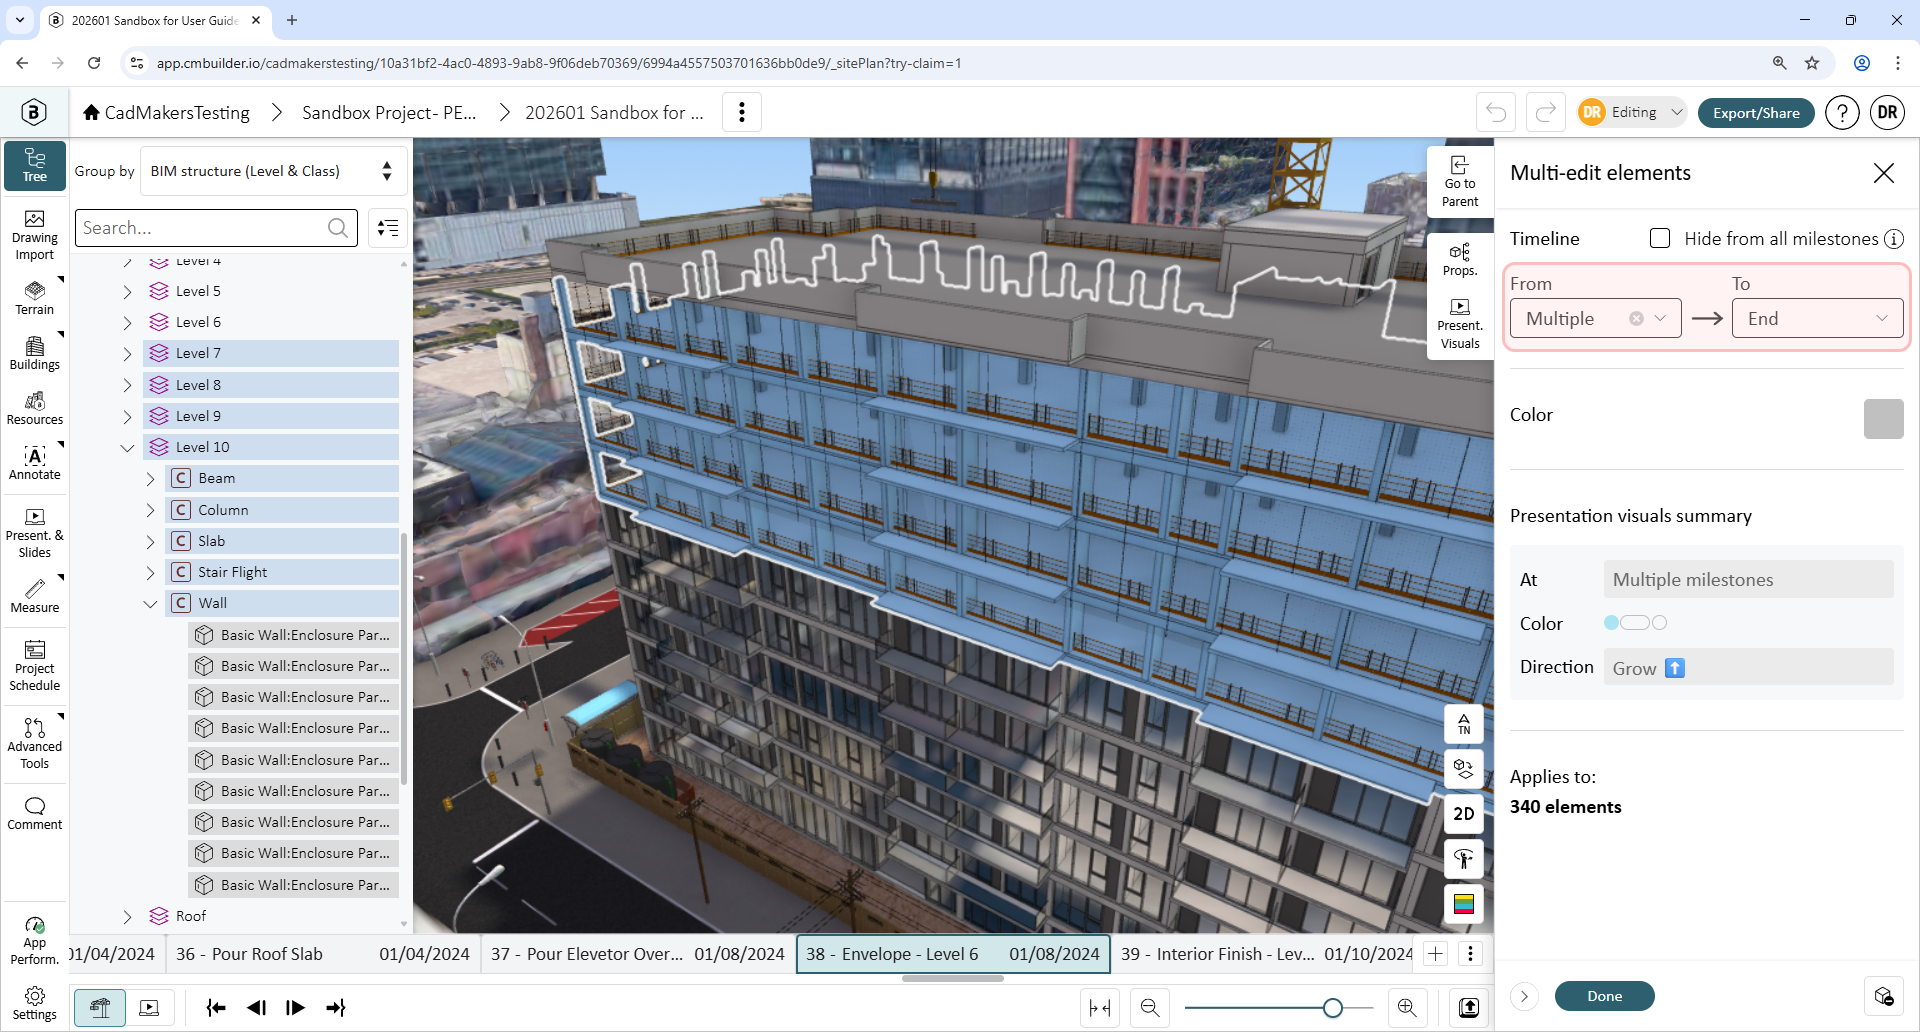Click the fit timeline width icon
1920x1032 pixels.
click(1100, 1008)
